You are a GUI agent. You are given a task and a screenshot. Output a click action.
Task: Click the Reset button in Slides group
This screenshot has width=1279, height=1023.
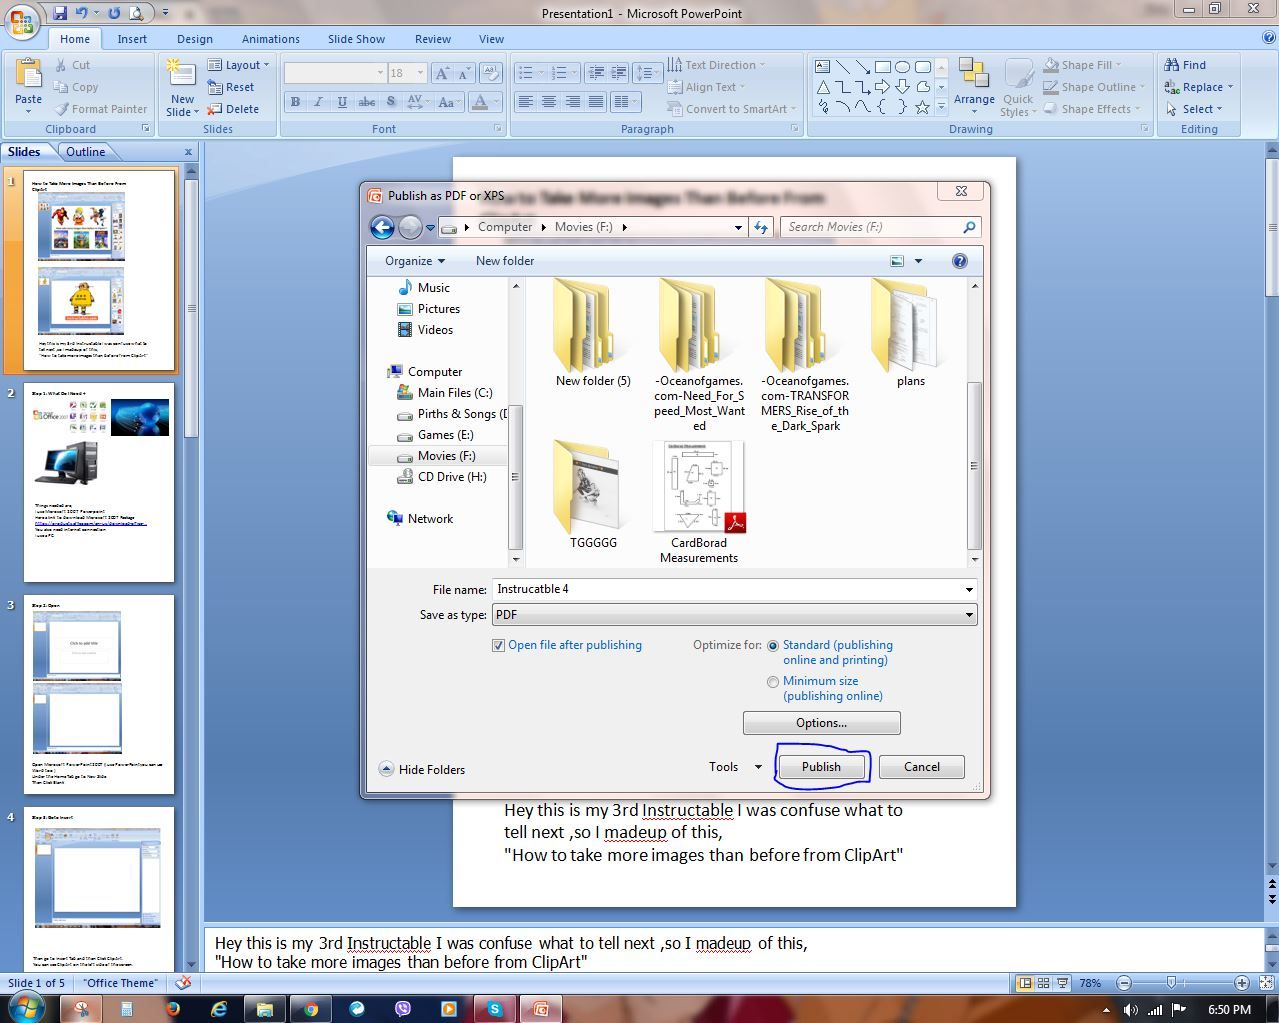pyautogui.click(x=231, y=87)
